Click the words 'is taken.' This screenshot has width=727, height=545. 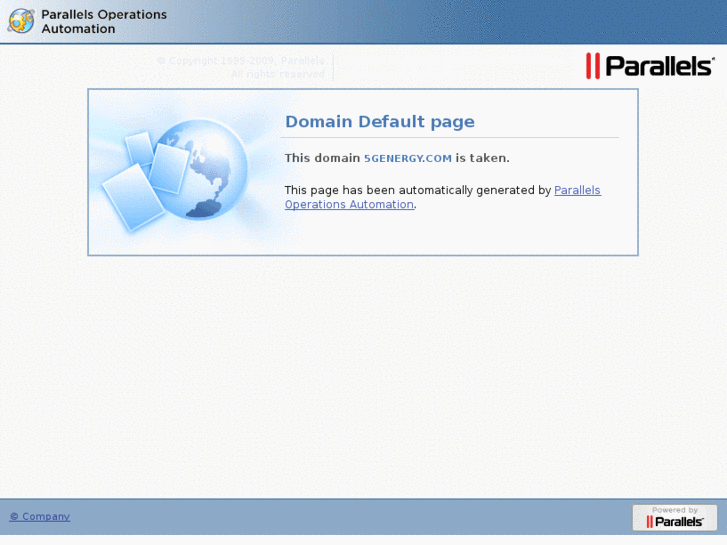pyautogui.click(x=482, y=158)
